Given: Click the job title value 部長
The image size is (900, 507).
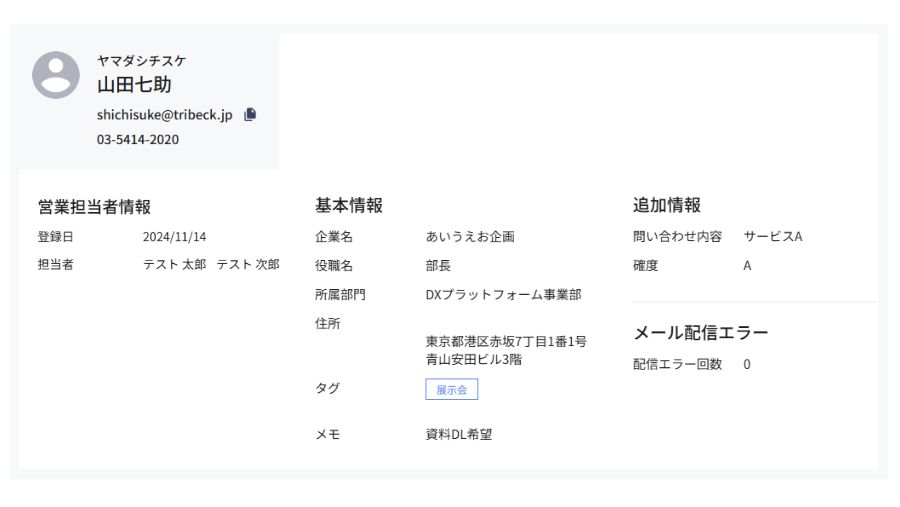Looking at the screenshot, I should (438, 266).
